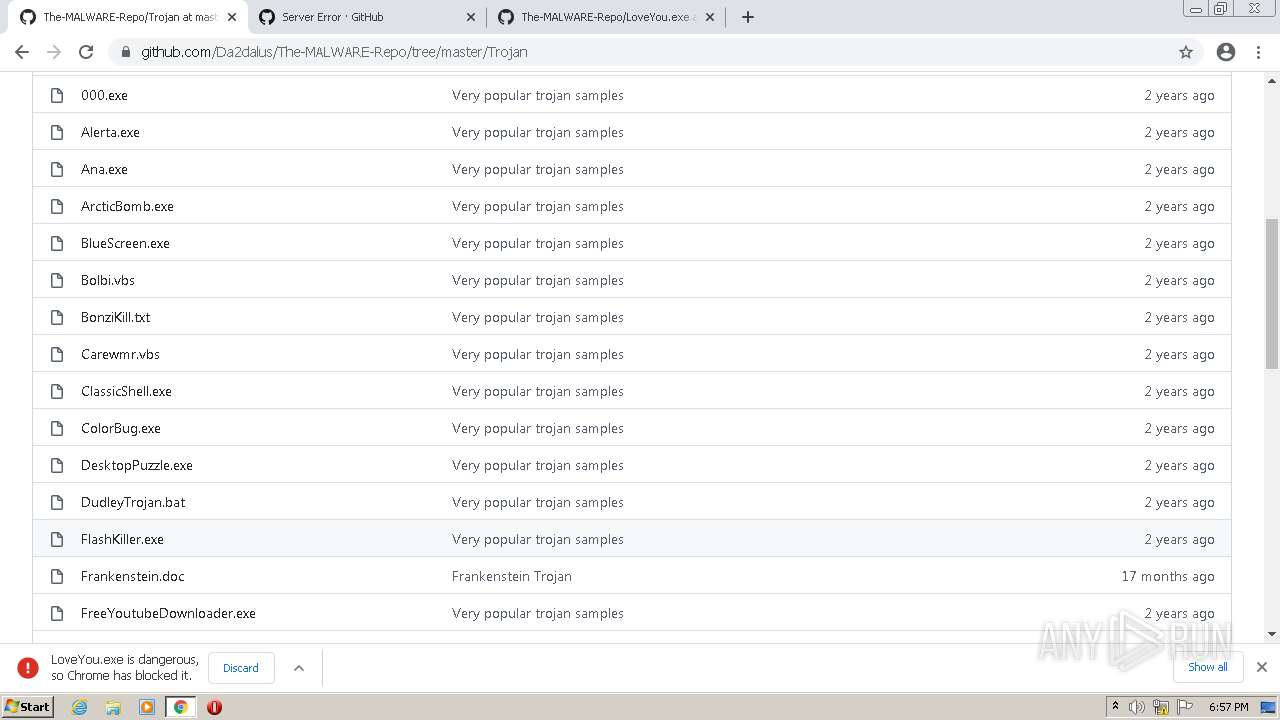This screenshot has height=720, width=1280.
Task: Open the Start menu
Action: [28, 707]
